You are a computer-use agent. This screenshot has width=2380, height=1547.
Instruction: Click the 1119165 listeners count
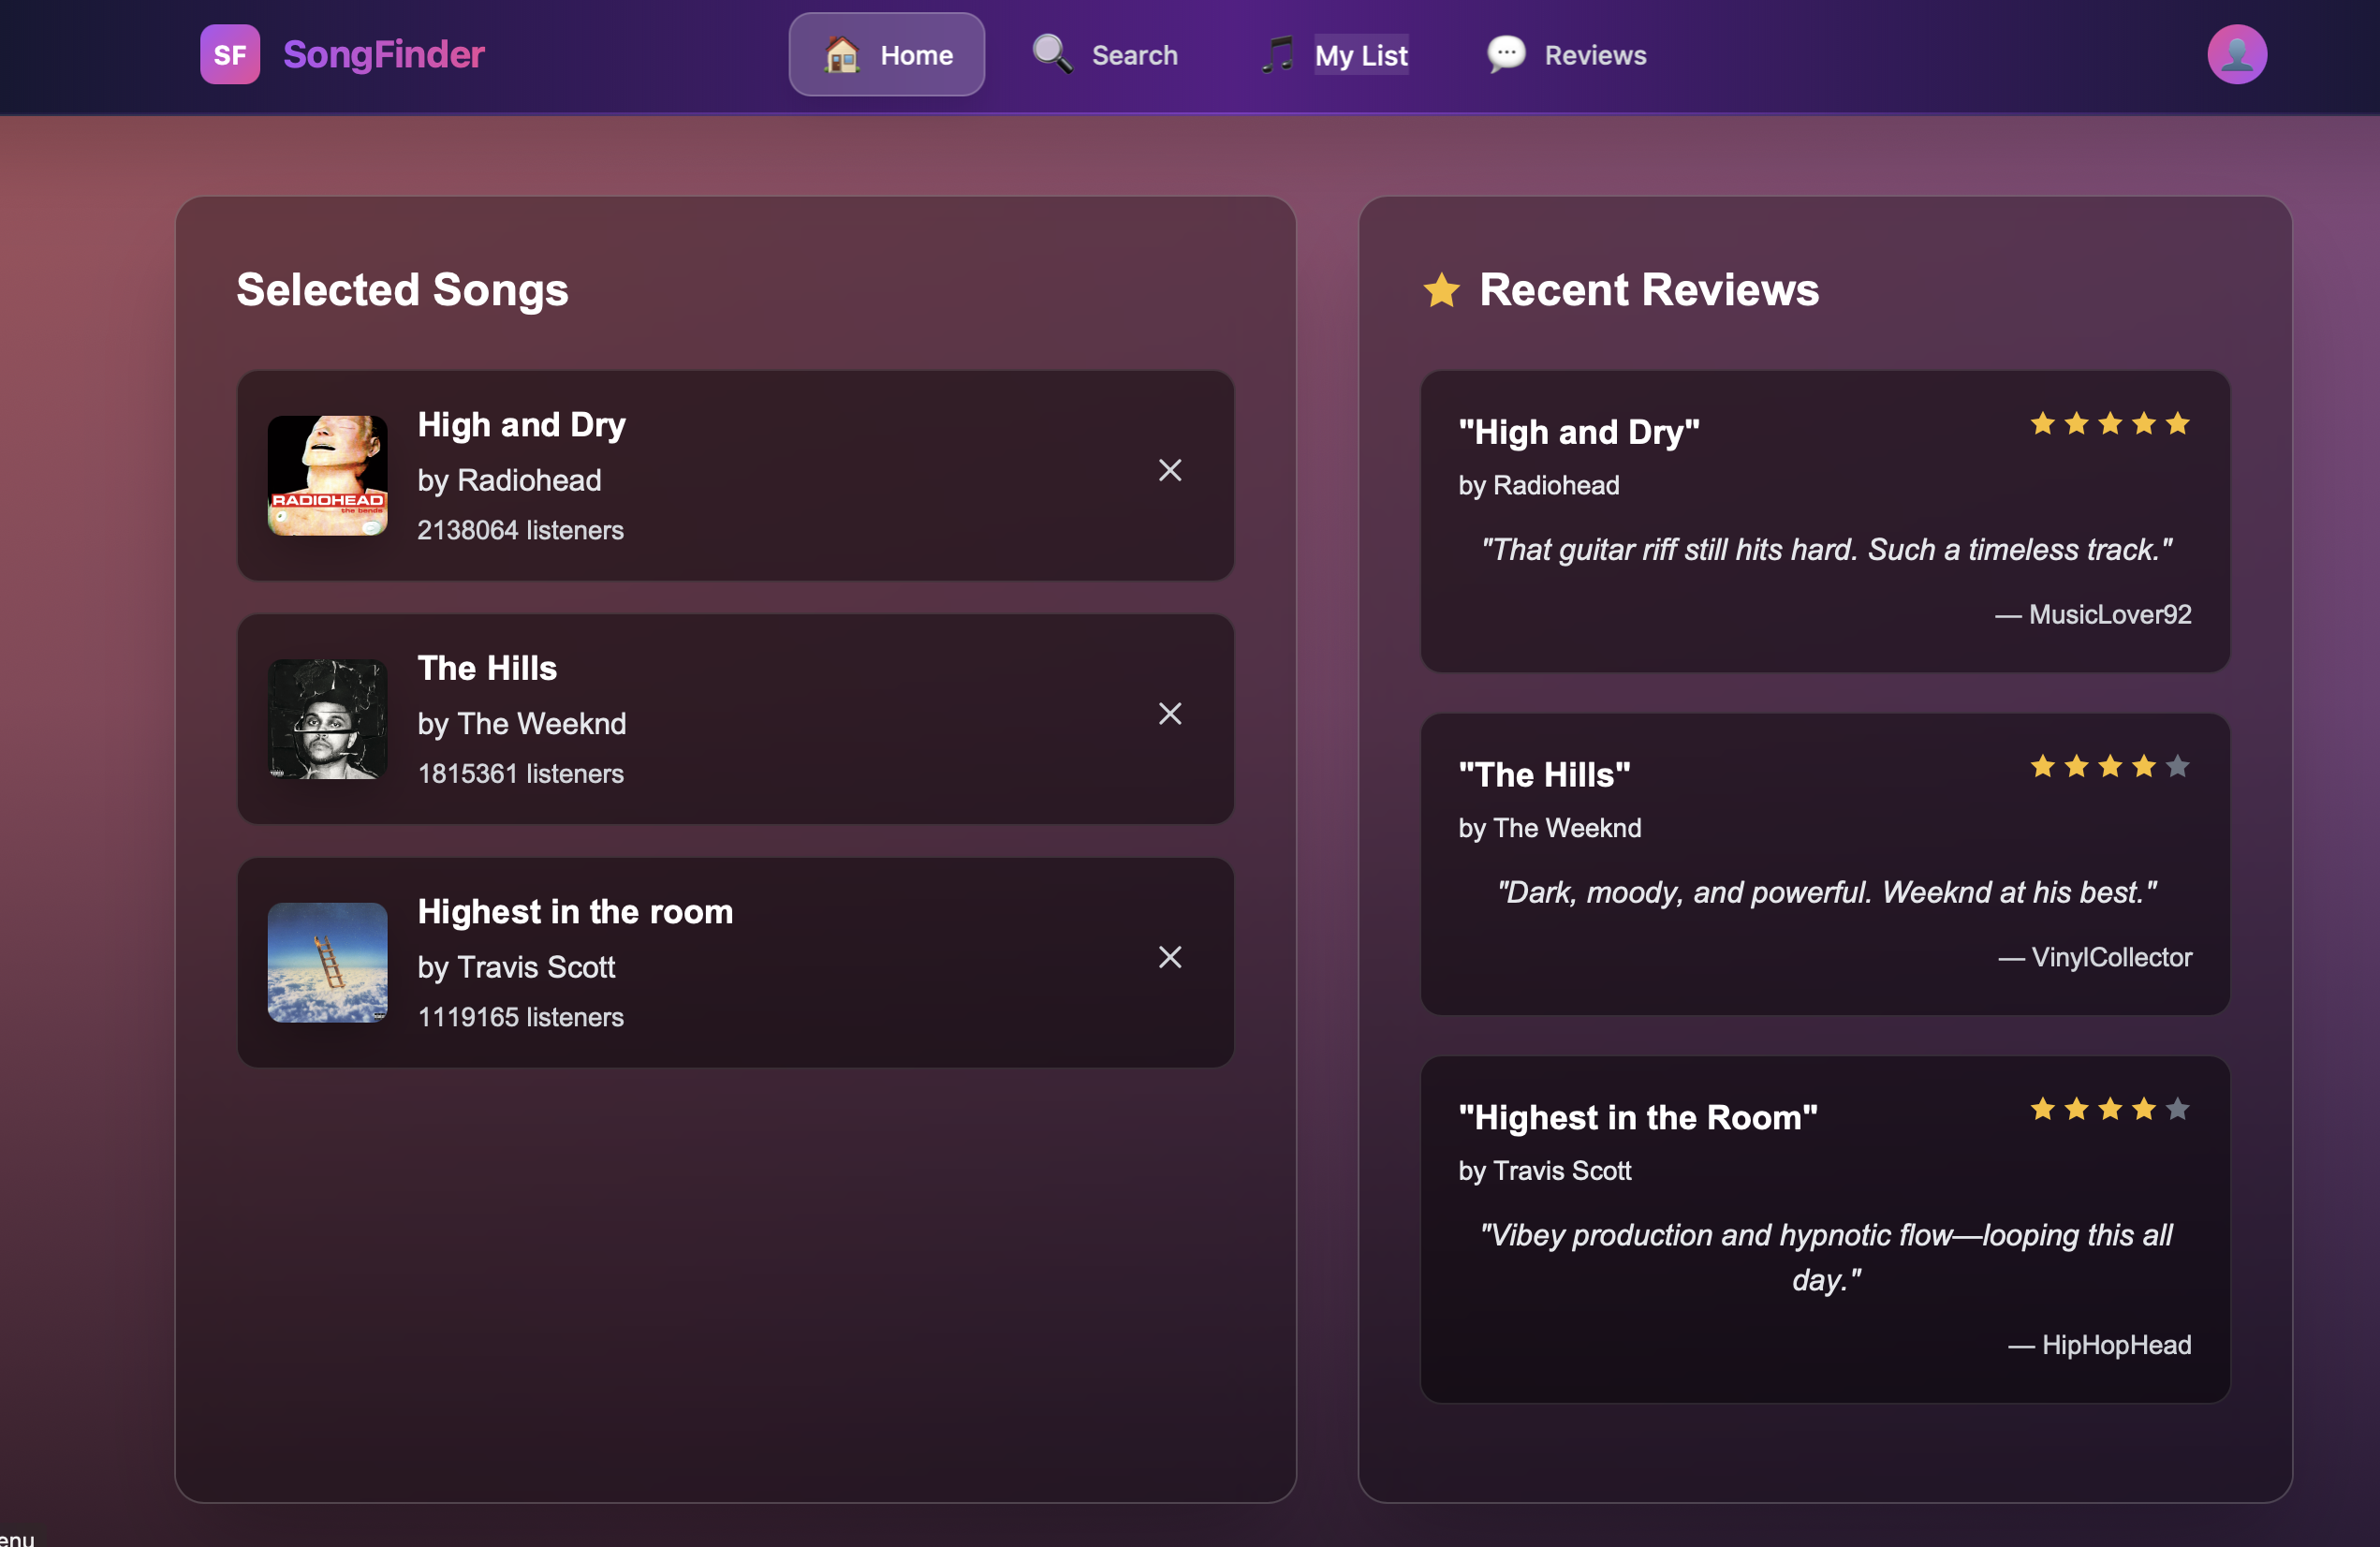point(520,1017)
